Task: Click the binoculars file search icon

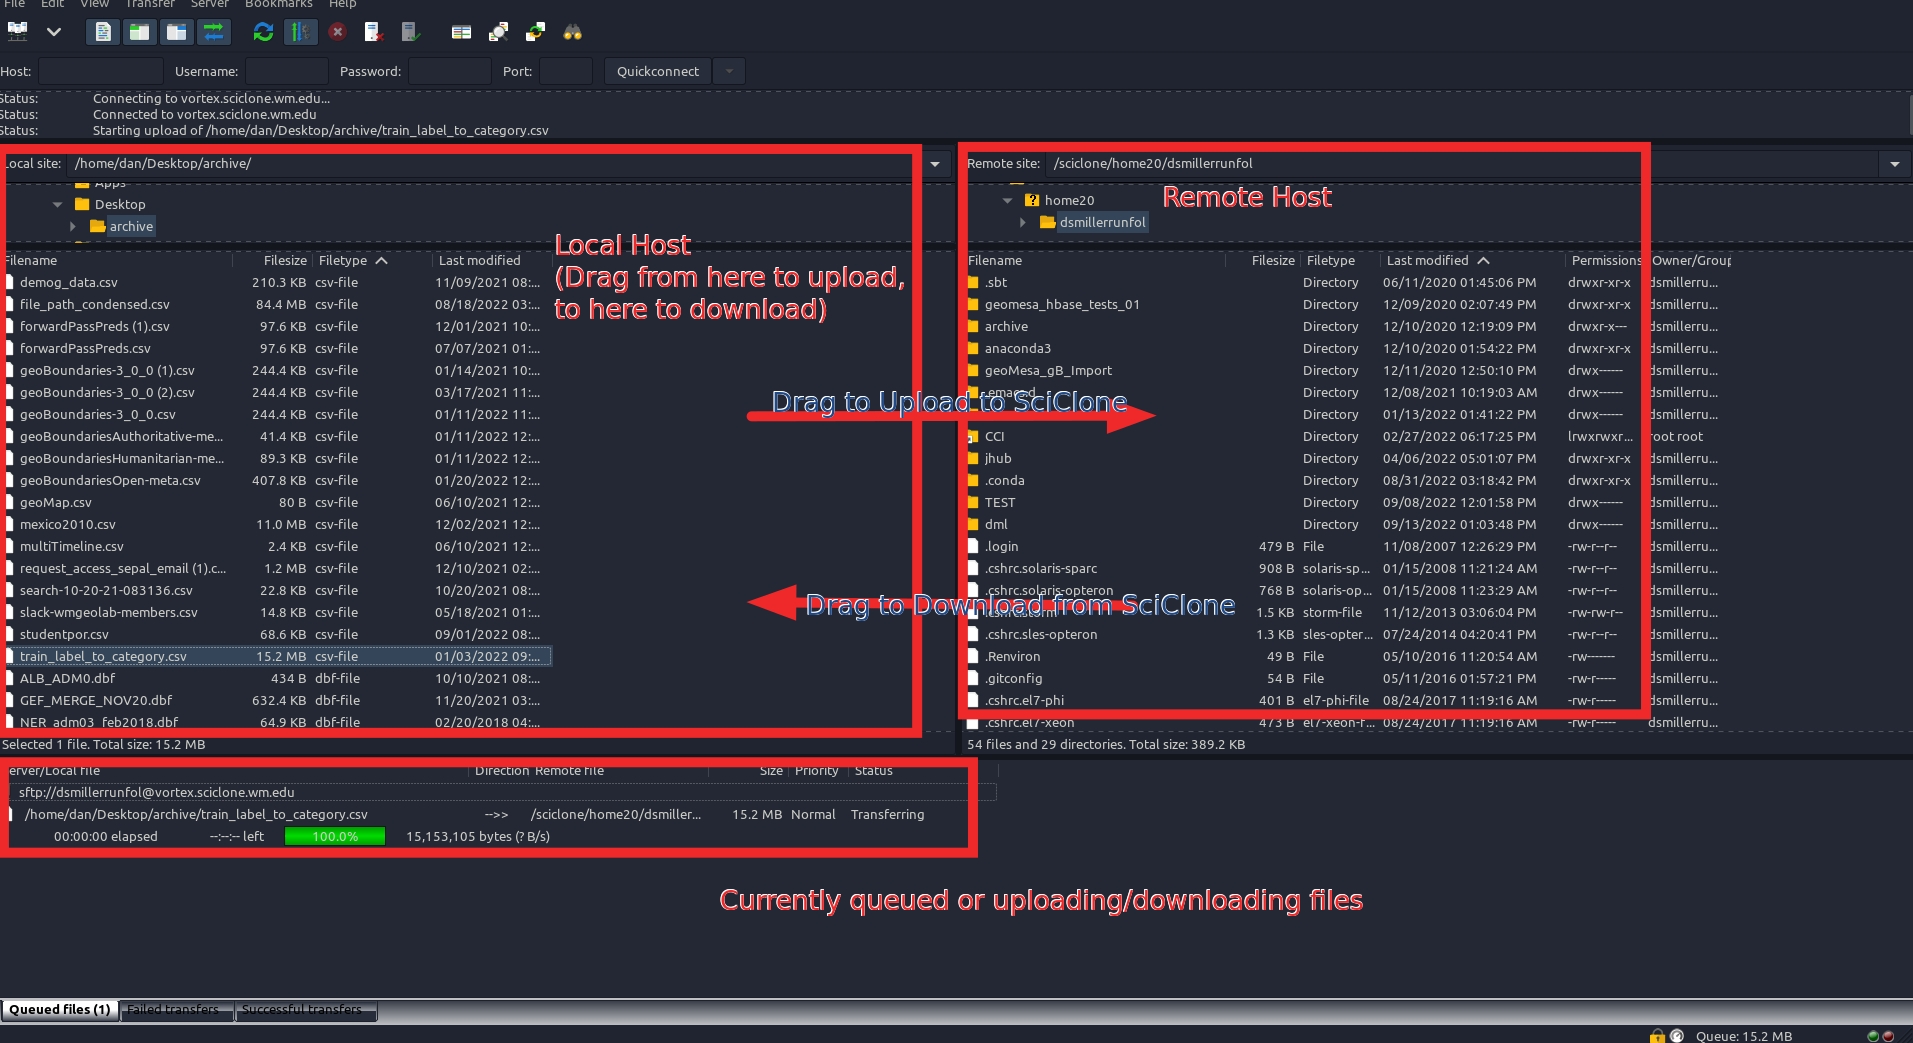Action: [572, 32]
